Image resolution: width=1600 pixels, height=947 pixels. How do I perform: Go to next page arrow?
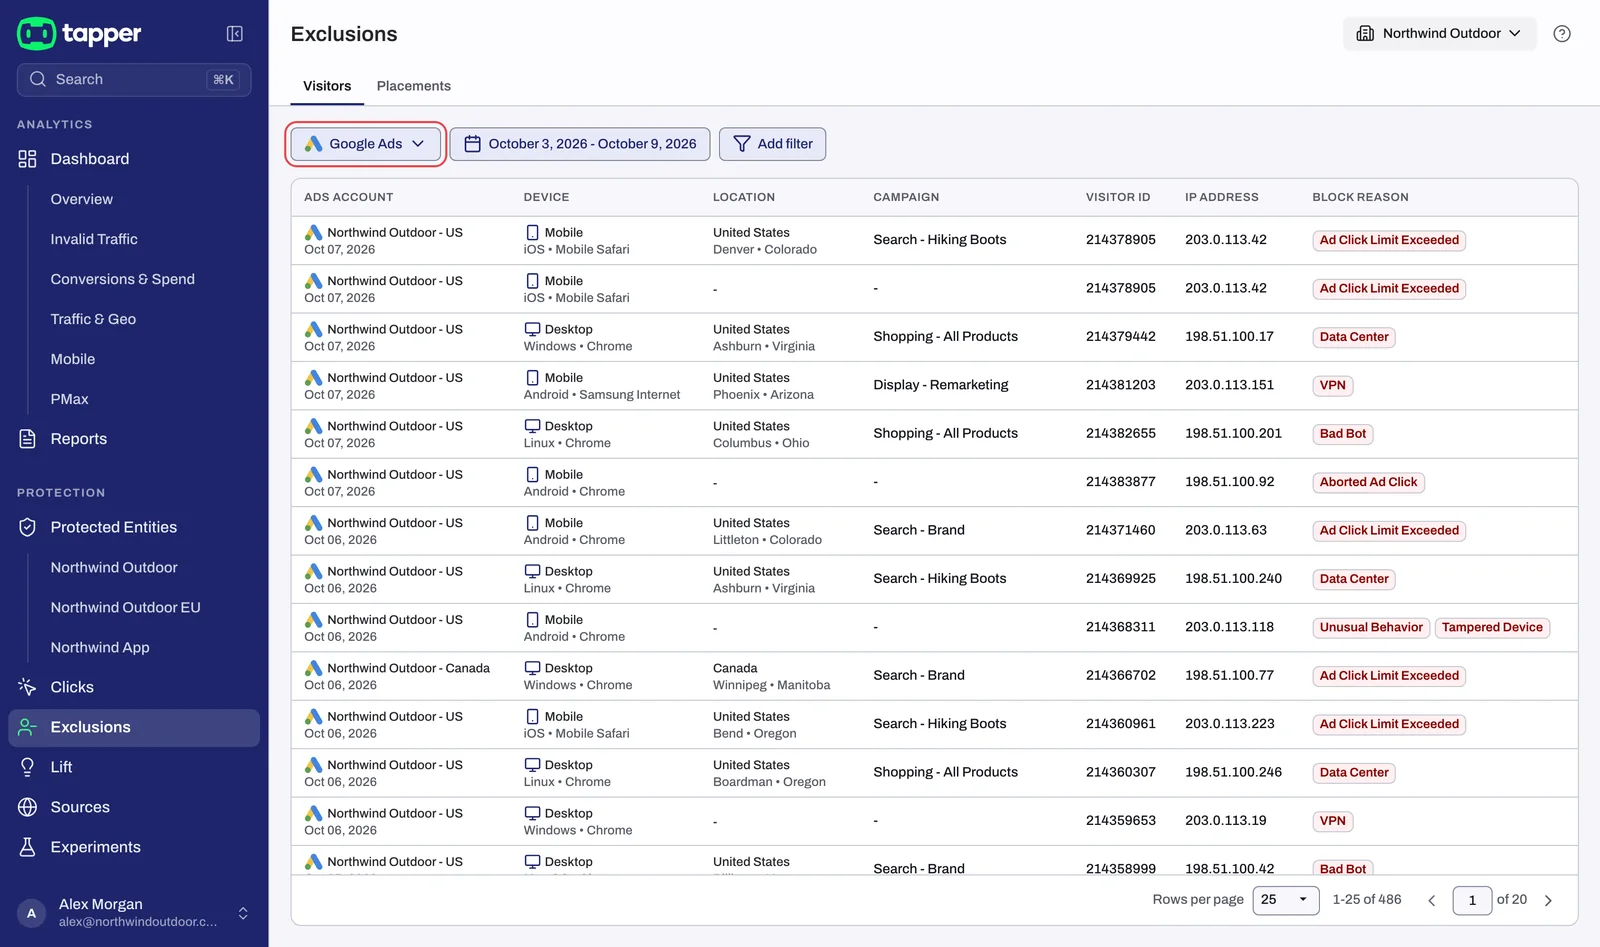[x=1548, y=900]
